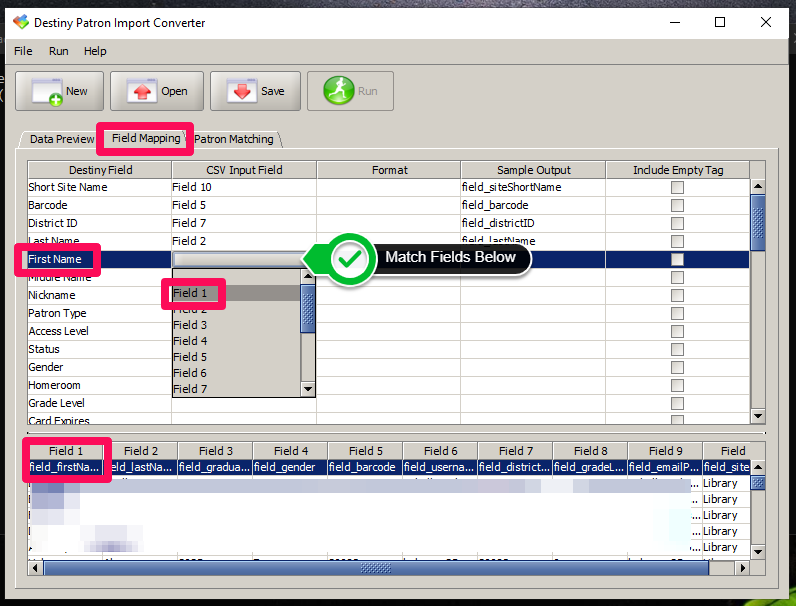This screenshot has width=796, height=606.
Task: Click the Field 1 preview column header
Action: (x=66, y=451)
